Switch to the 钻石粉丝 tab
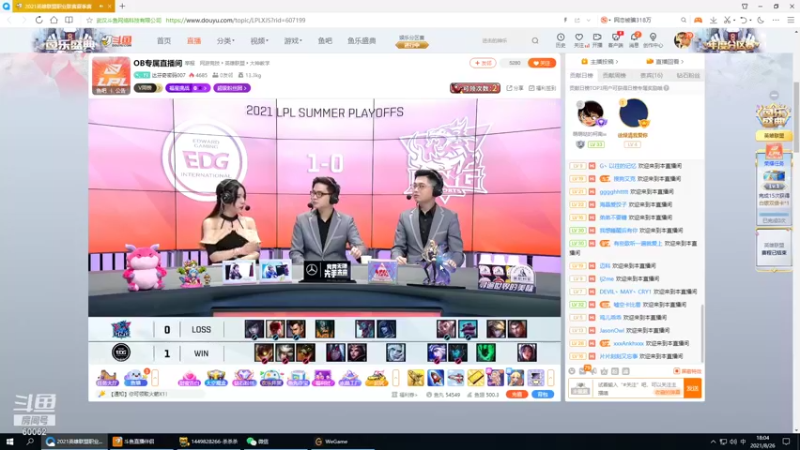800x450 pixels. [688, 76]
